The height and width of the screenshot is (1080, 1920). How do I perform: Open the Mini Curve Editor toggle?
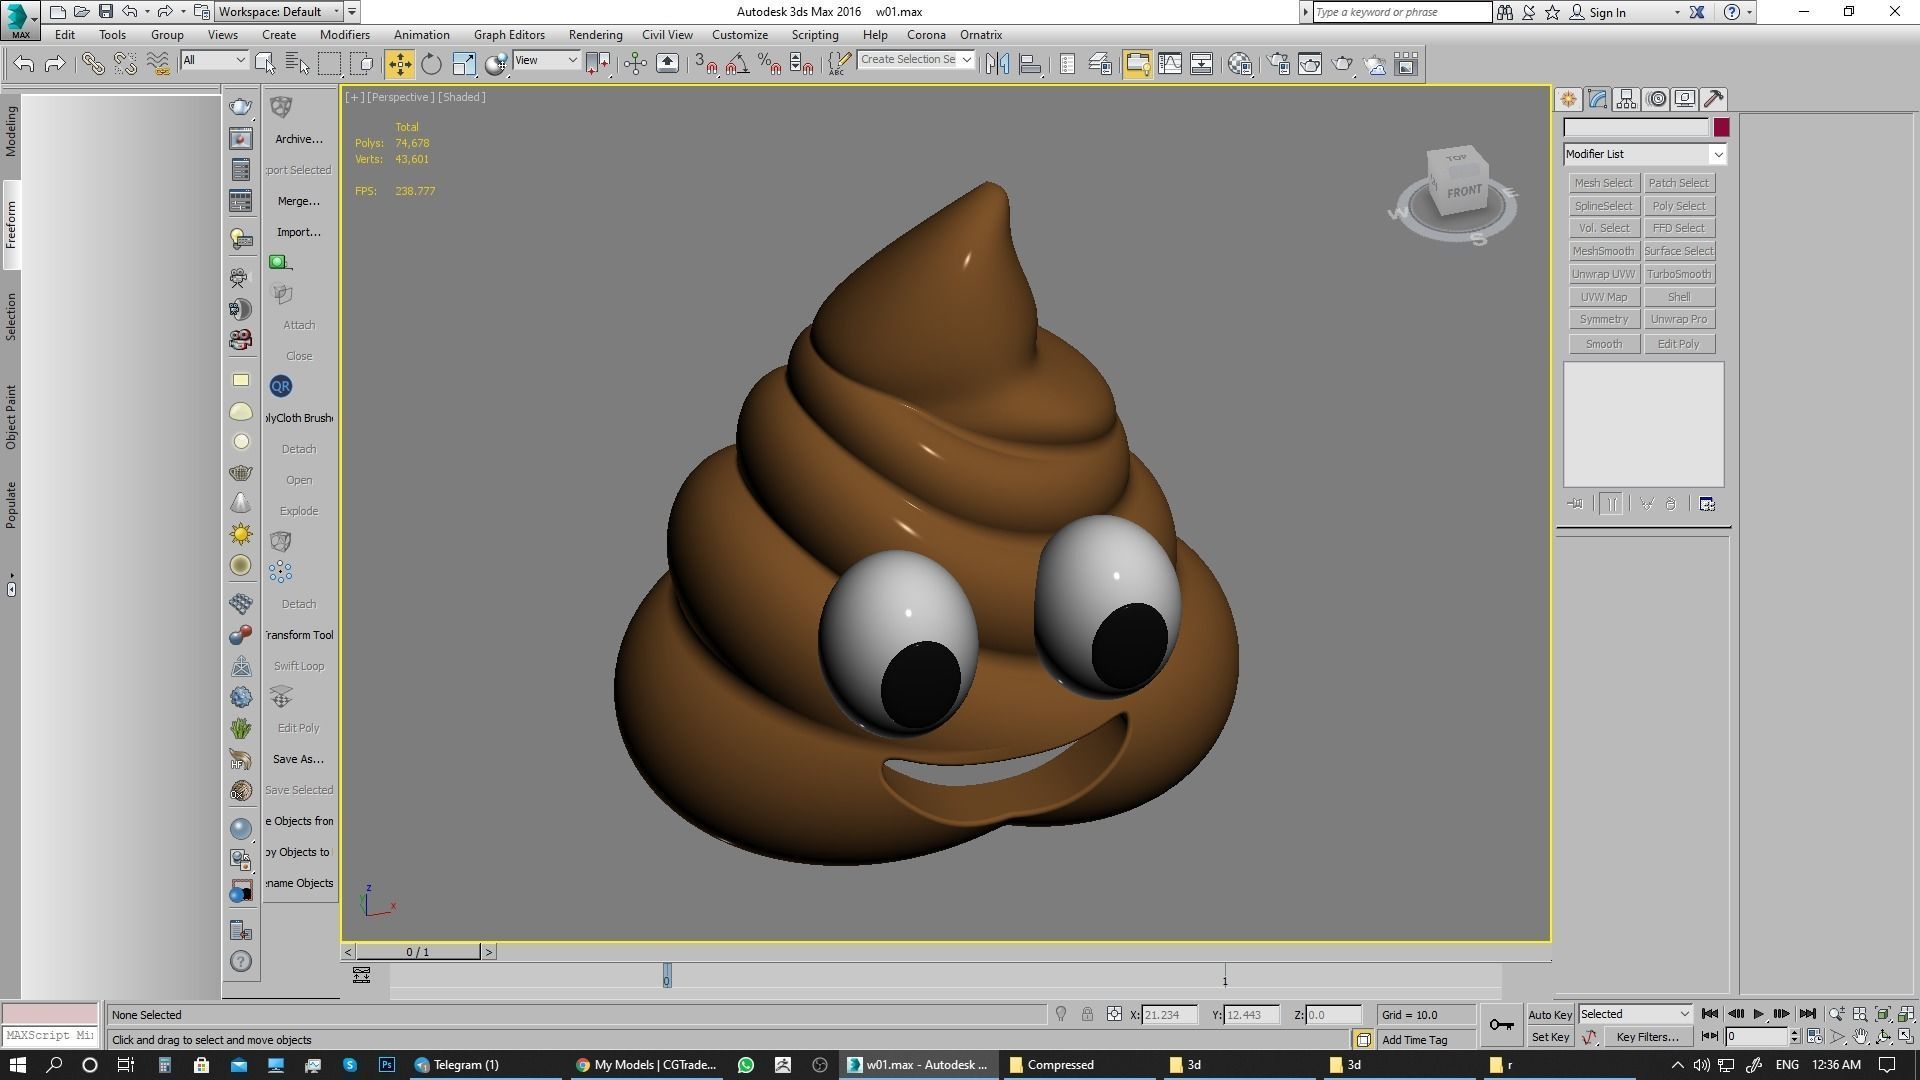click(361, 975)
